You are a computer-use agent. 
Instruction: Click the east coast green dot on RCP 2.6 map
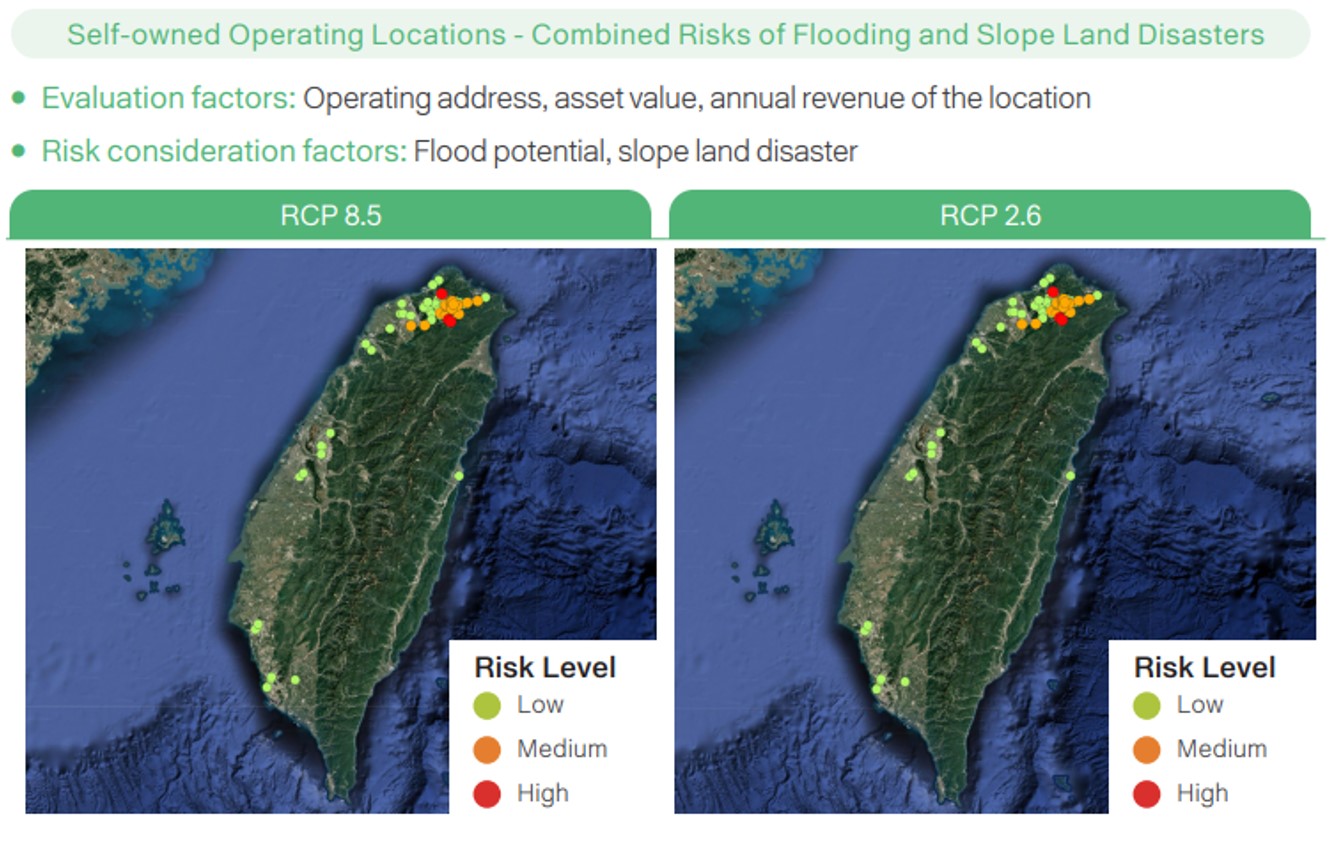[1070, 475]
